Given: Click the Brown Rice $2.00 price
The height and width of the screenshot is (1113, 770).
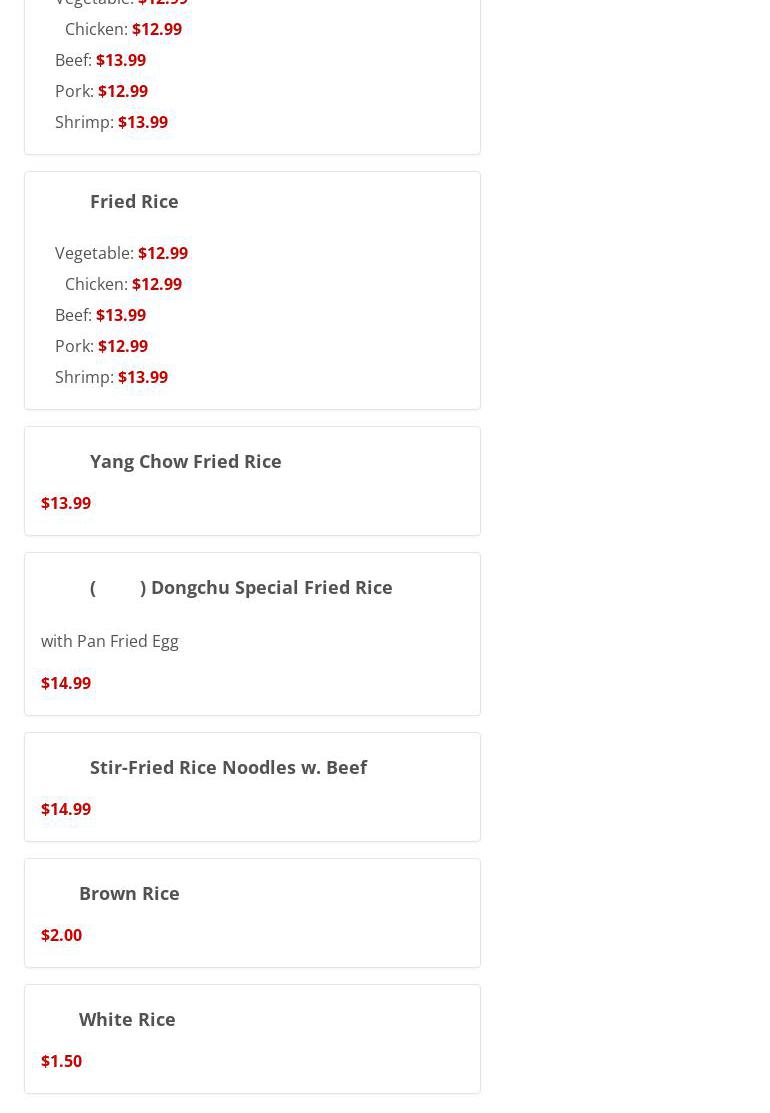Looking at the screenshot, I should coord(62,935).
